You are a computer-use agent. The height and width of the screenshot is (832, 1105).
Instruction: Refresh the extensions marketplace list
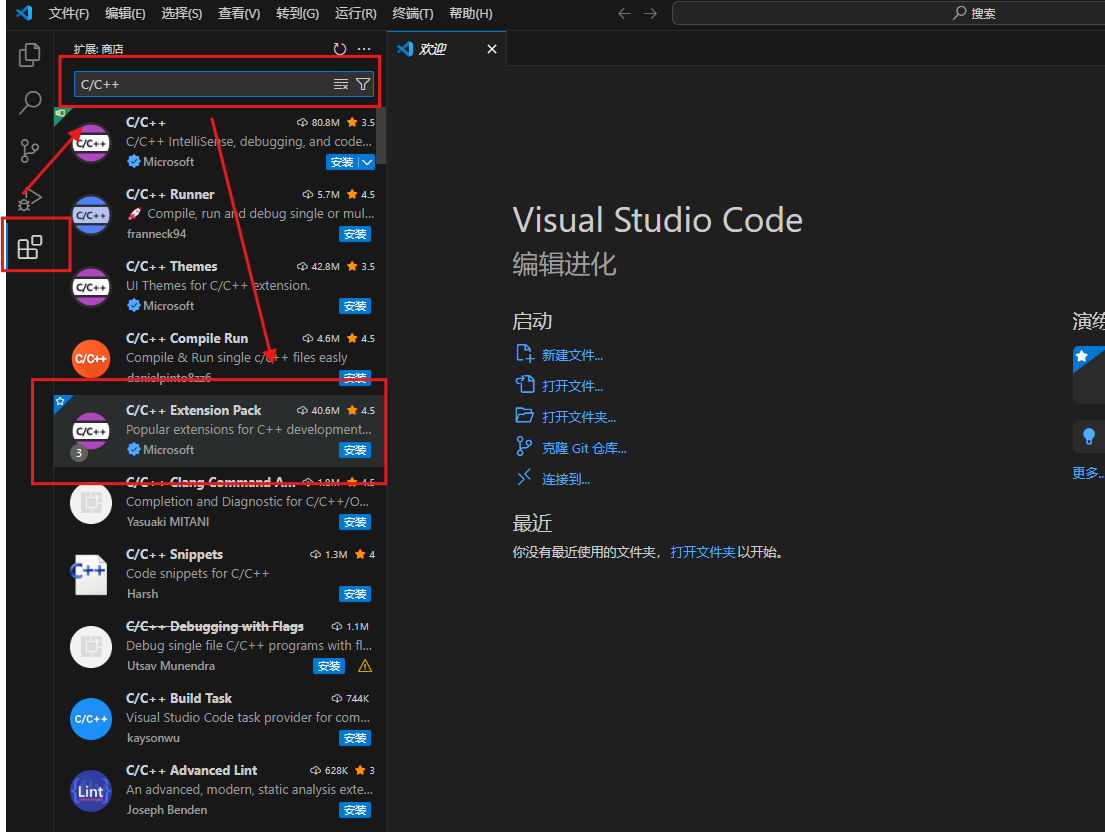coord(340,49)
